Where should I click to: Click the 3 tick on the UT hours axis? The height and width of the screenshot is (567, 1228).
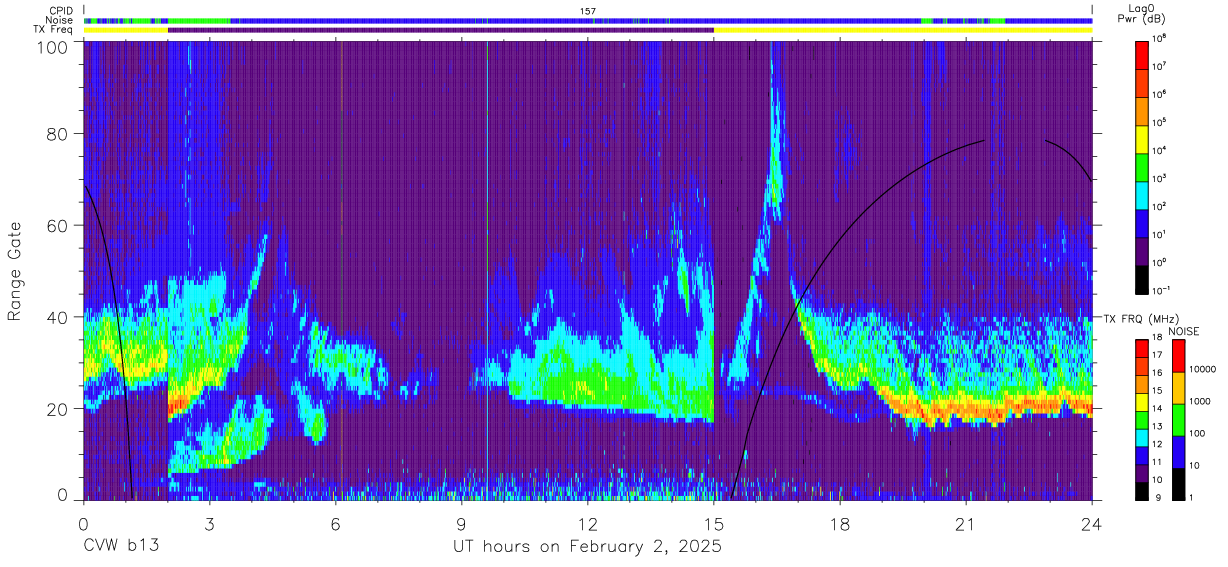(210, 522)
